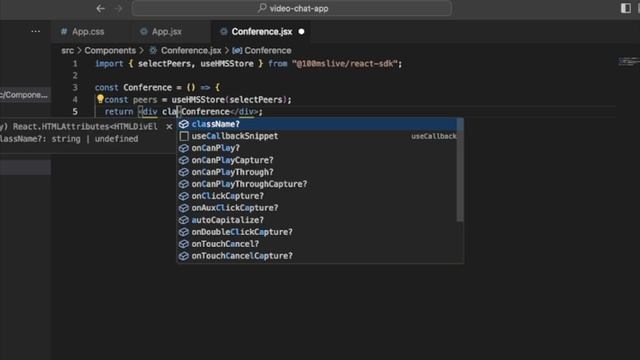Click the snippet square icon beside useCallbackSnippet
This screenshot has width=640, height=360.
(x=184, y=136)
